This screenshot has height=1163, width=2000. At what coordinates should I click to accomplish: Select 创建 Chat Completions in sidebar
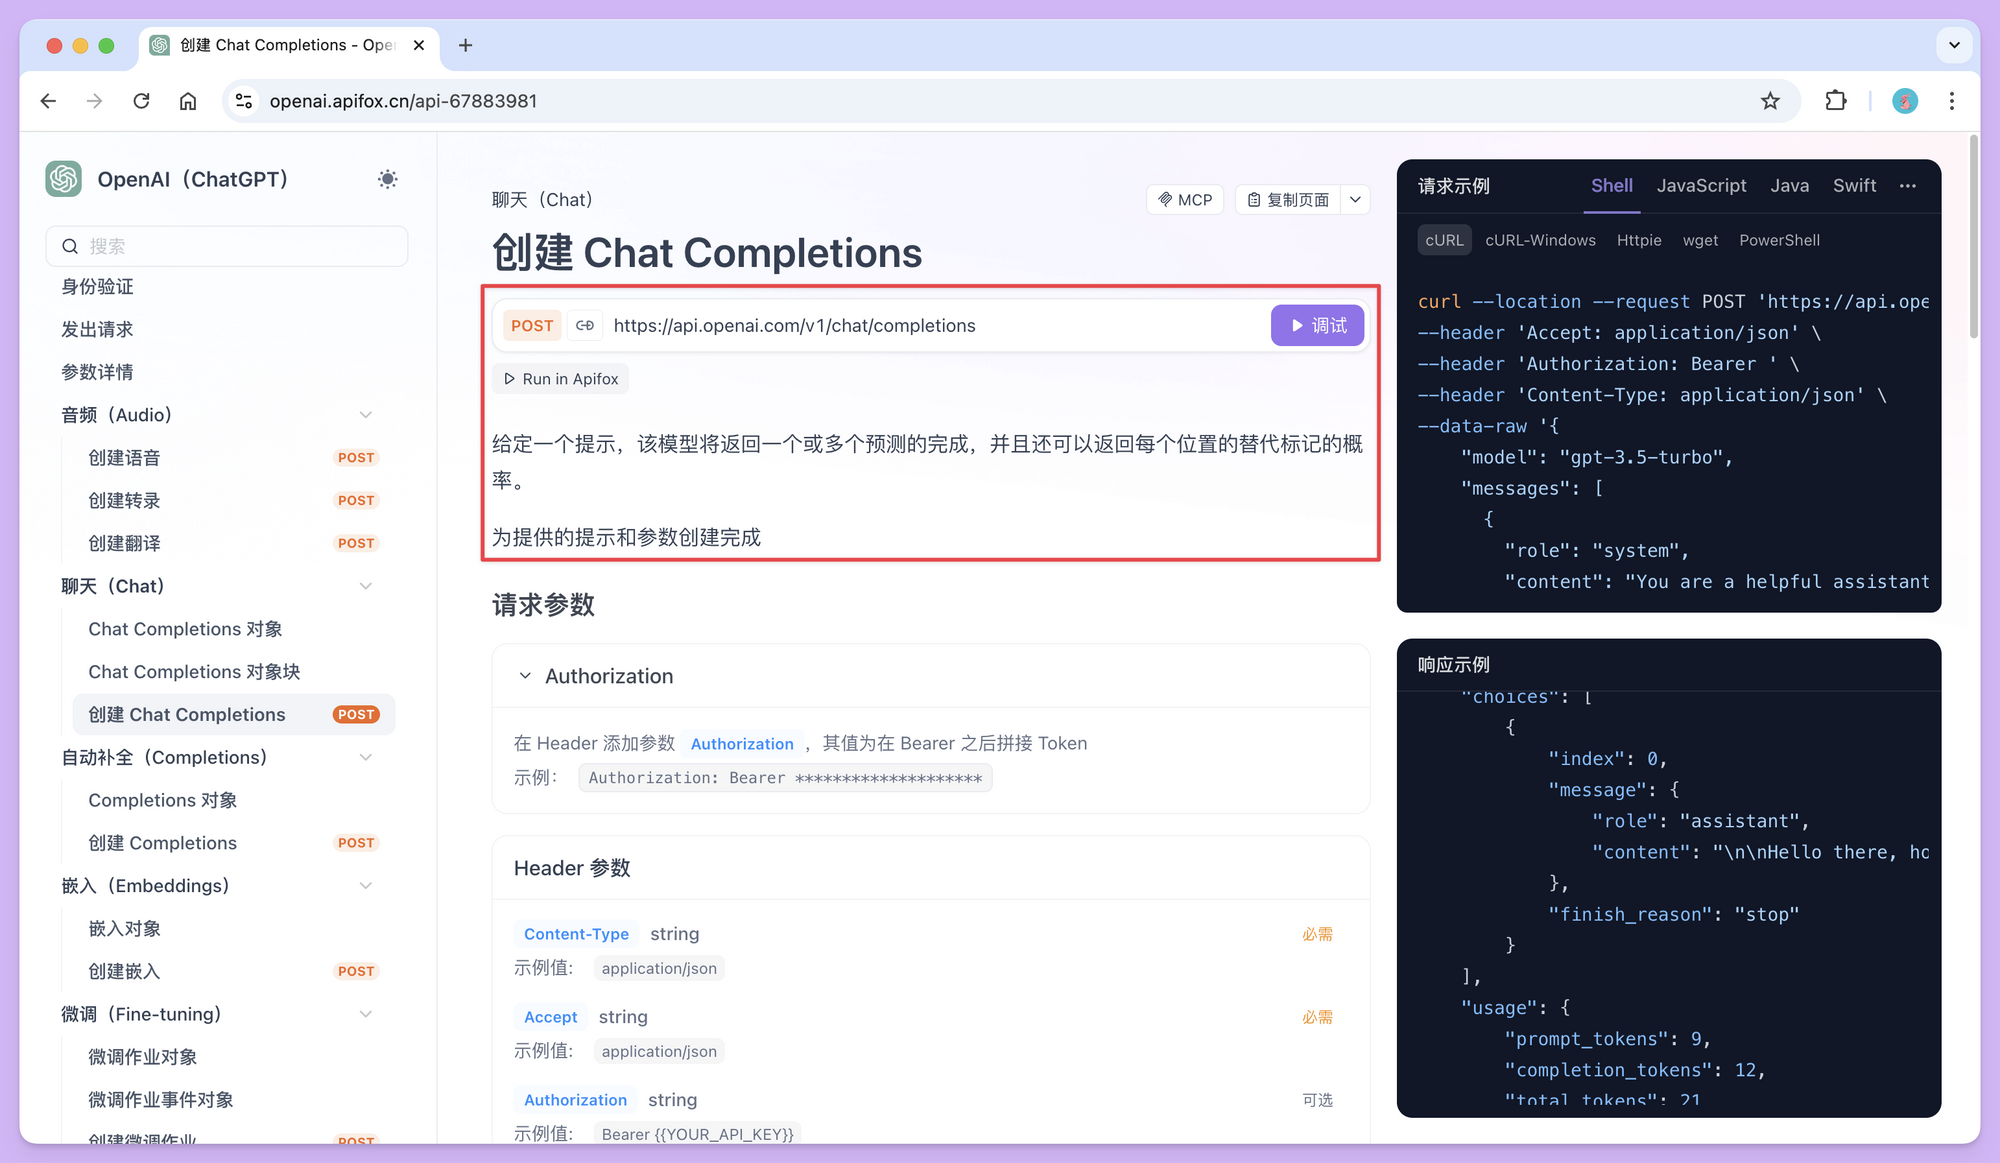pyautogui.click(x=234, y=714)
